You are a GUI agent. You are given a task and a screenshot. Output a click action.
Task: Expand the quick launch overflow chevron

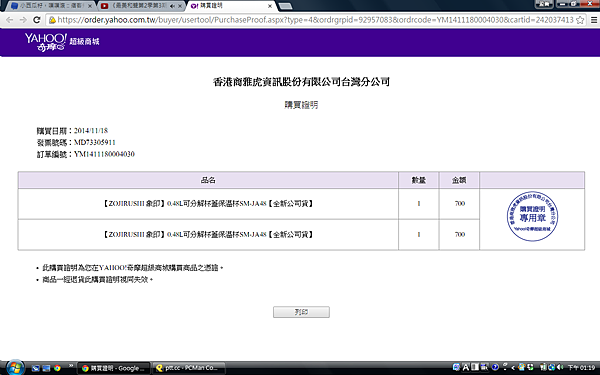[x=71, y=366]
